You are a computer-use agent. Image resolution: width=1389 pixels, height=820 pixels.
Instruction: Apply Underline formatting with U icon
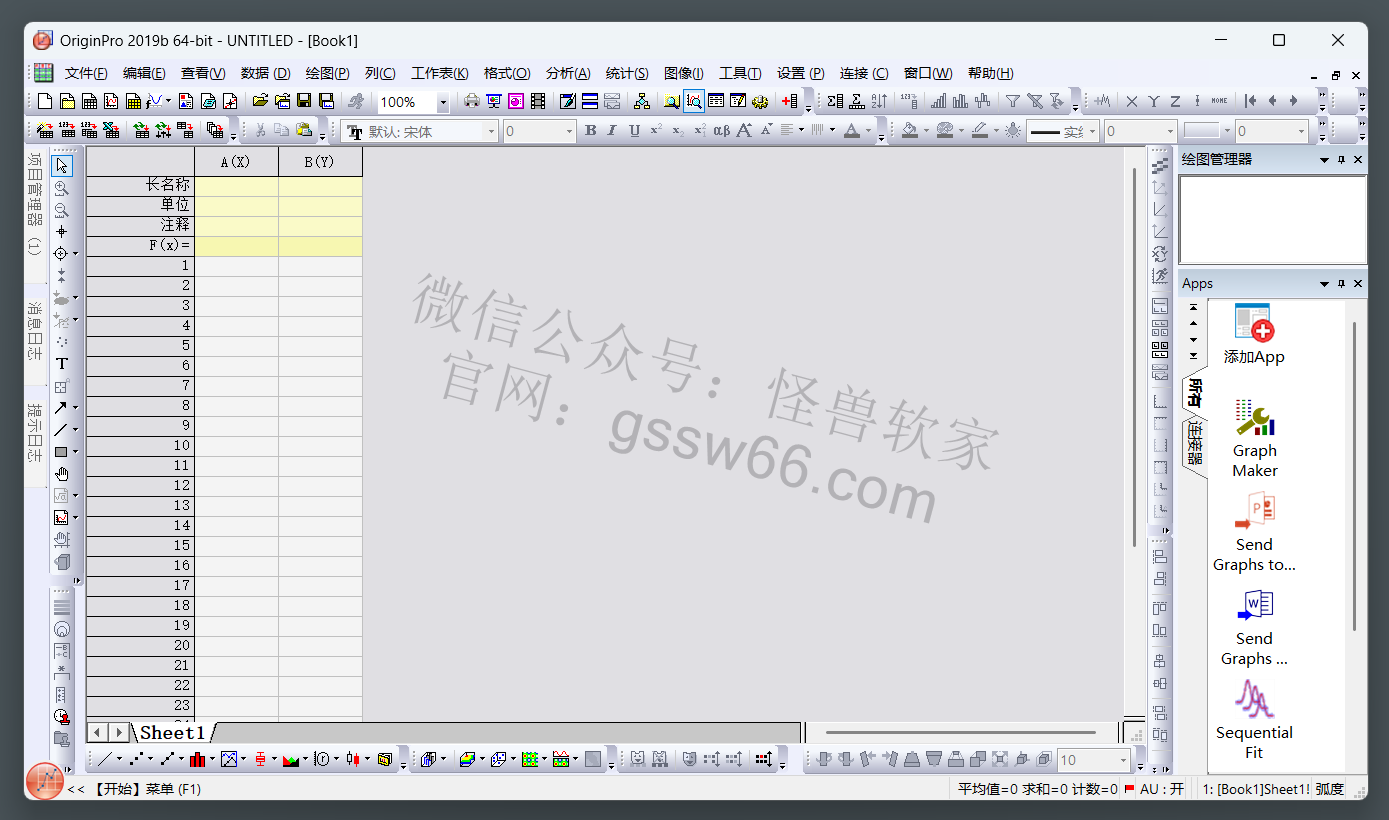click(x=634, y=130)
